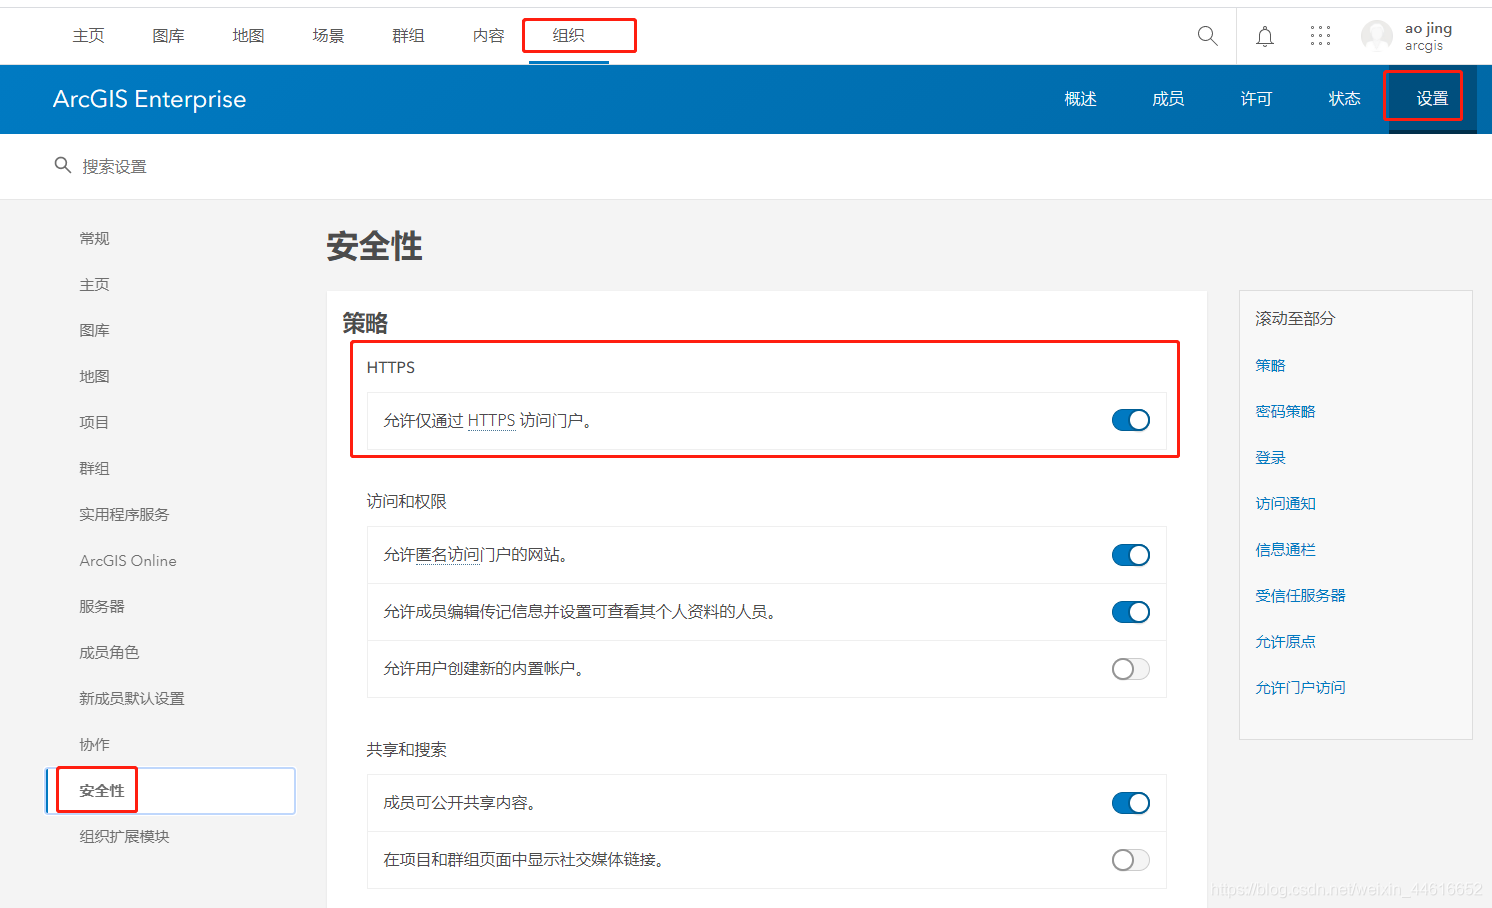1492x908 pixels.
Task: Jump to 密码策略 section link
Action: 1285,412
